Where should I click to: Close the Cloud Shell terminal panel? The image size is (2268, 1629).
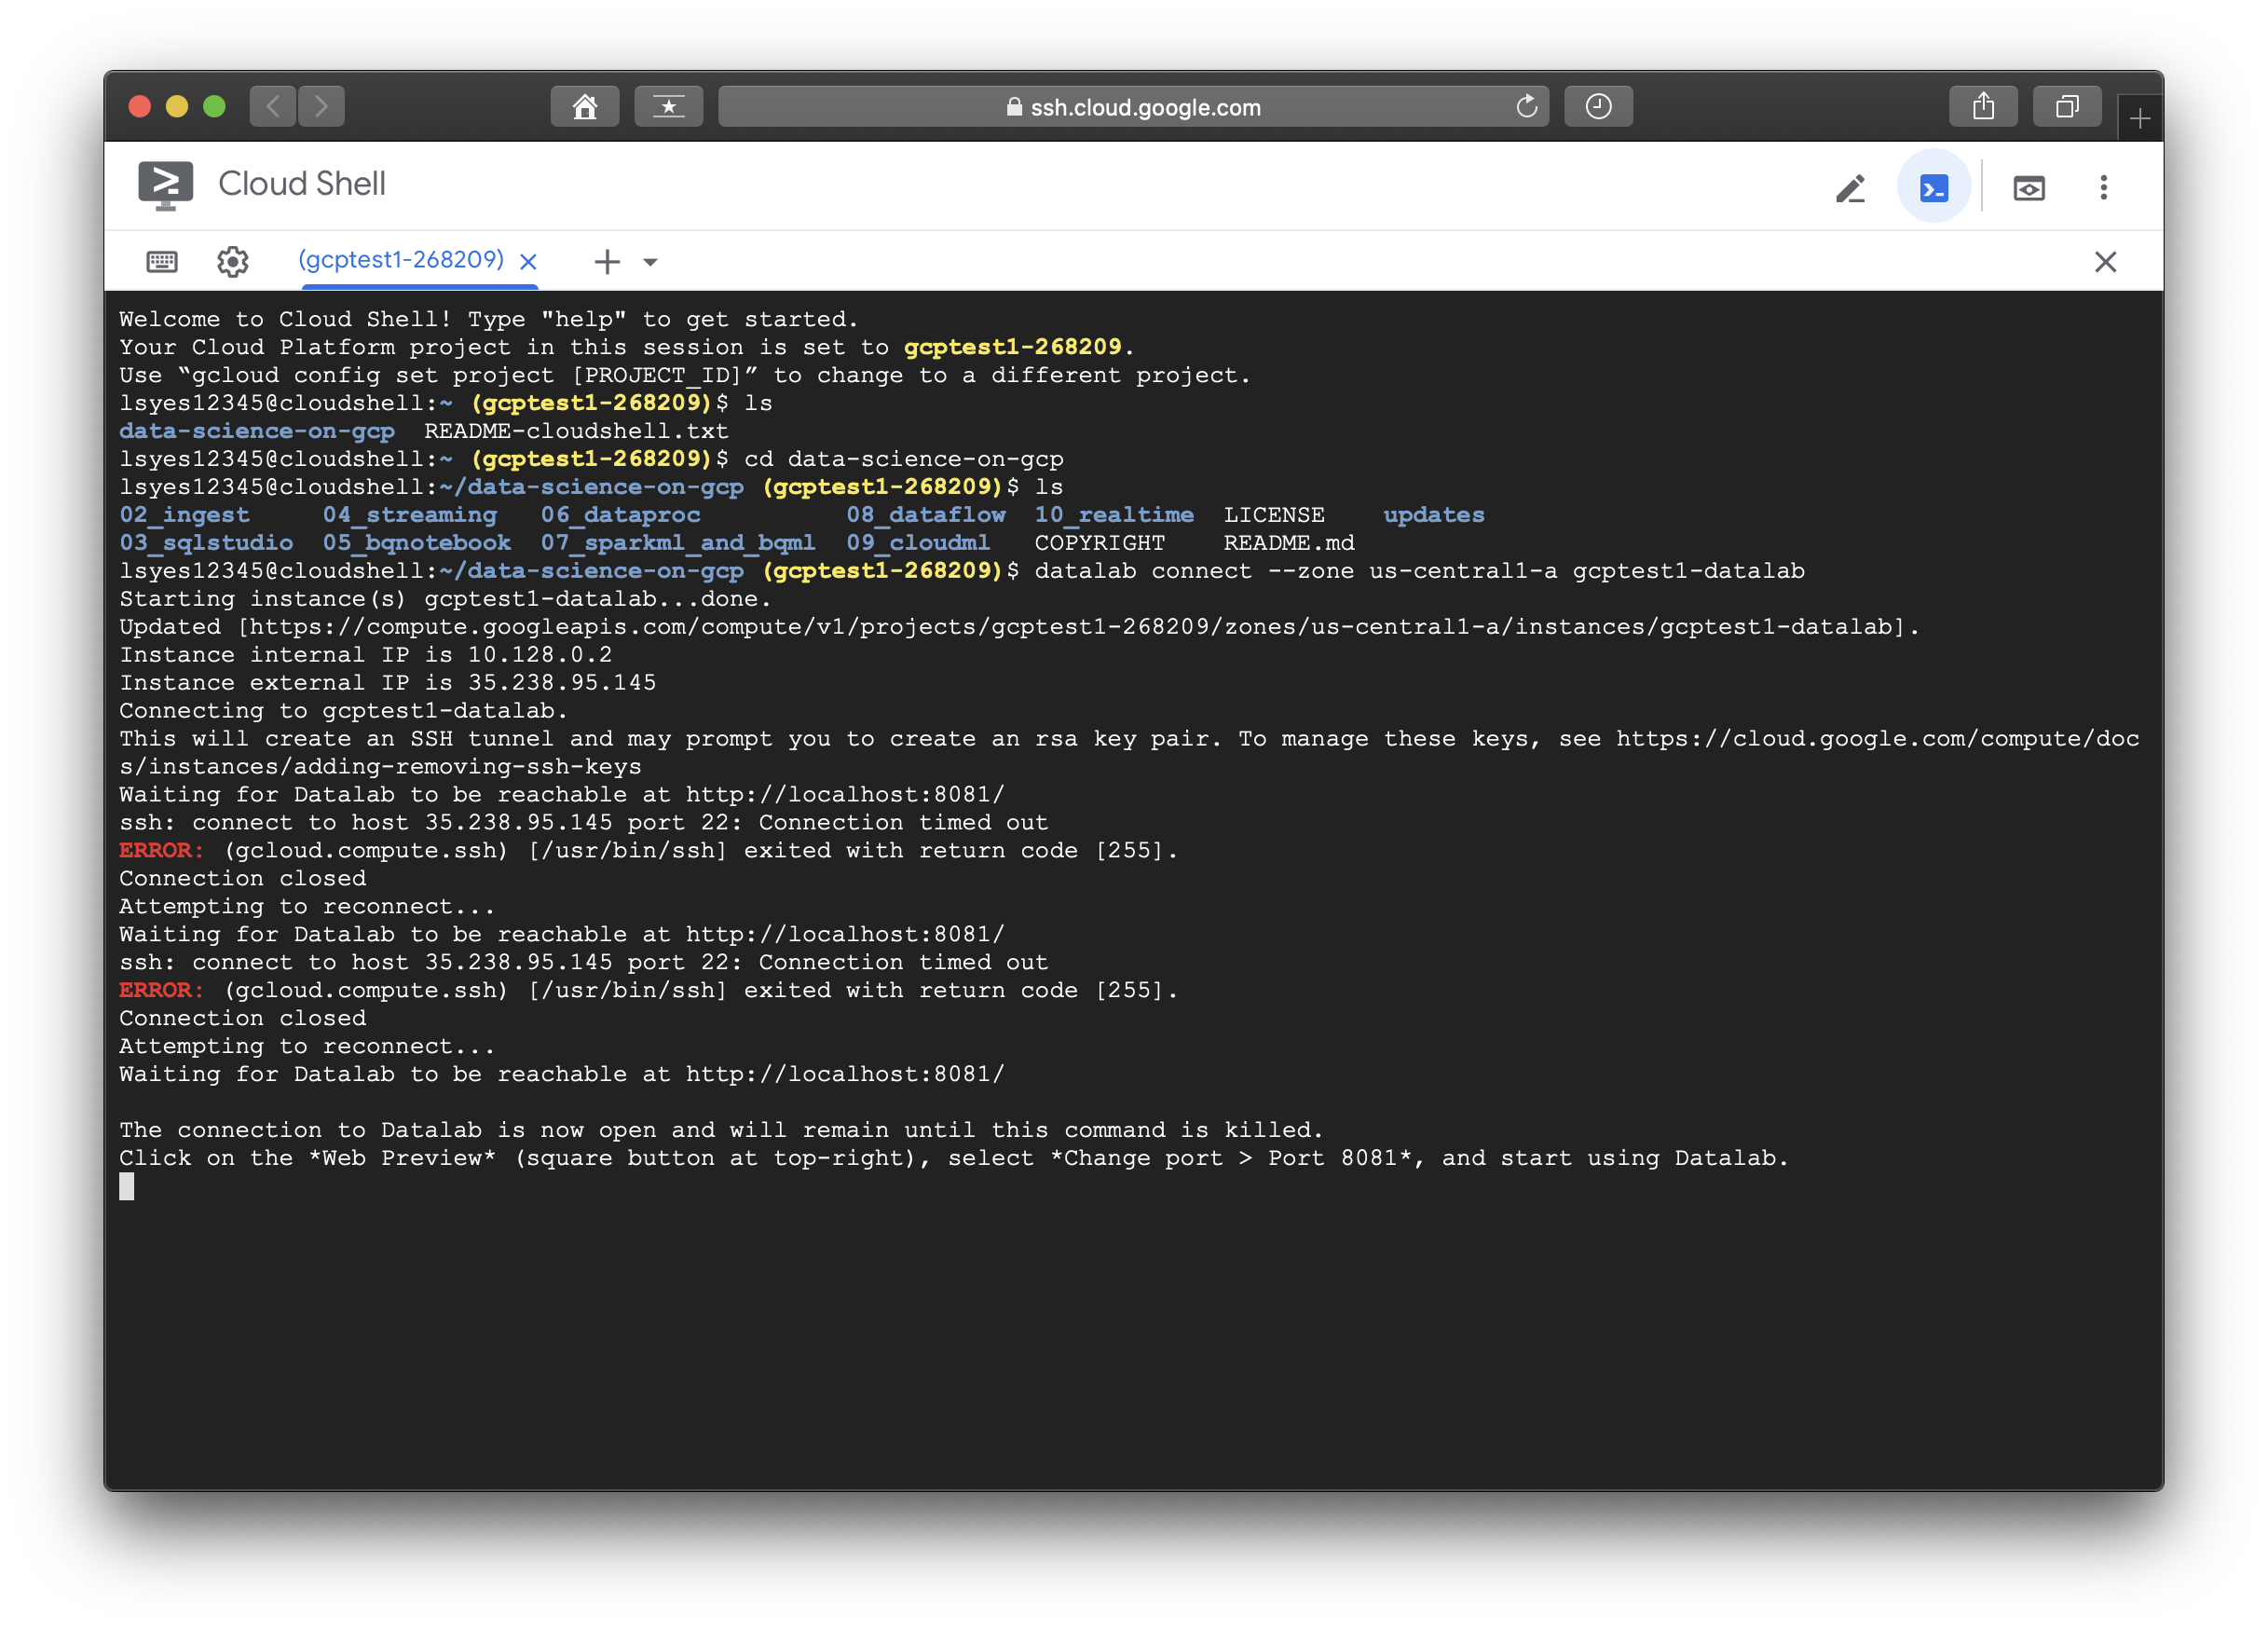pyautogui.click(x=2105, y=261)
